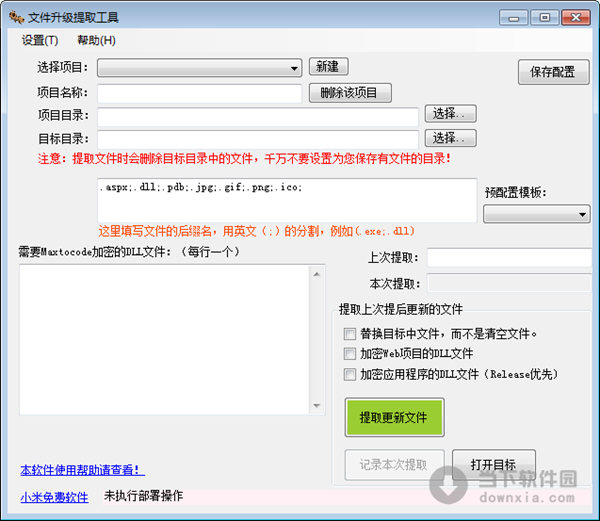Click the 删除该项目 button
Viewport: 600px width, 521px height.
pos(350,93)
